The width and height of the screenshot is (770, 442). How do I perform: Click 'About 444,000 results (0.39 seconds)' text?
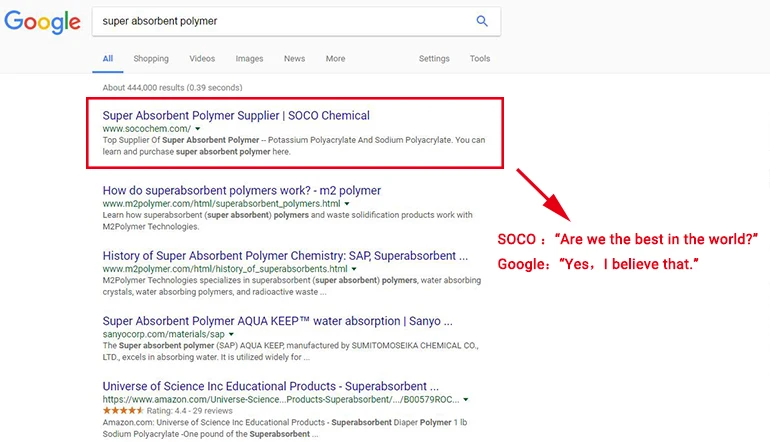[x=172, y=88]
